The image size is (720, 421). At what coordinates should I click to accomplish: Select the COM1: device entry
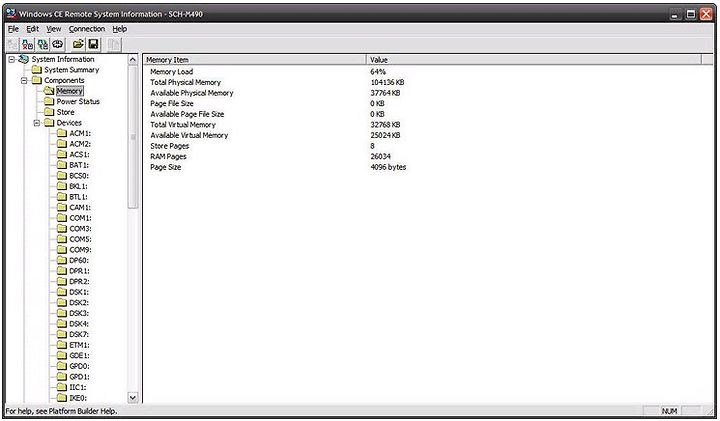(80, 218)
